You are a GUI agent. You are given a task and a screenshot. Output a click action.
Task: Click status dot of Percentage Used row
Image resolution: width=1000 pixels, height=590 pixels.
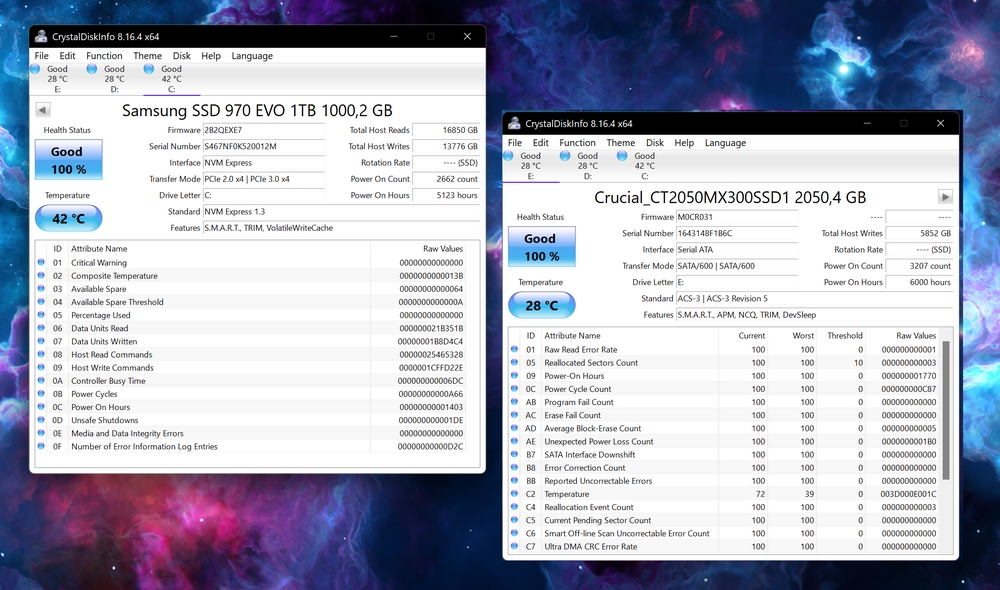(x=41, y=315)
